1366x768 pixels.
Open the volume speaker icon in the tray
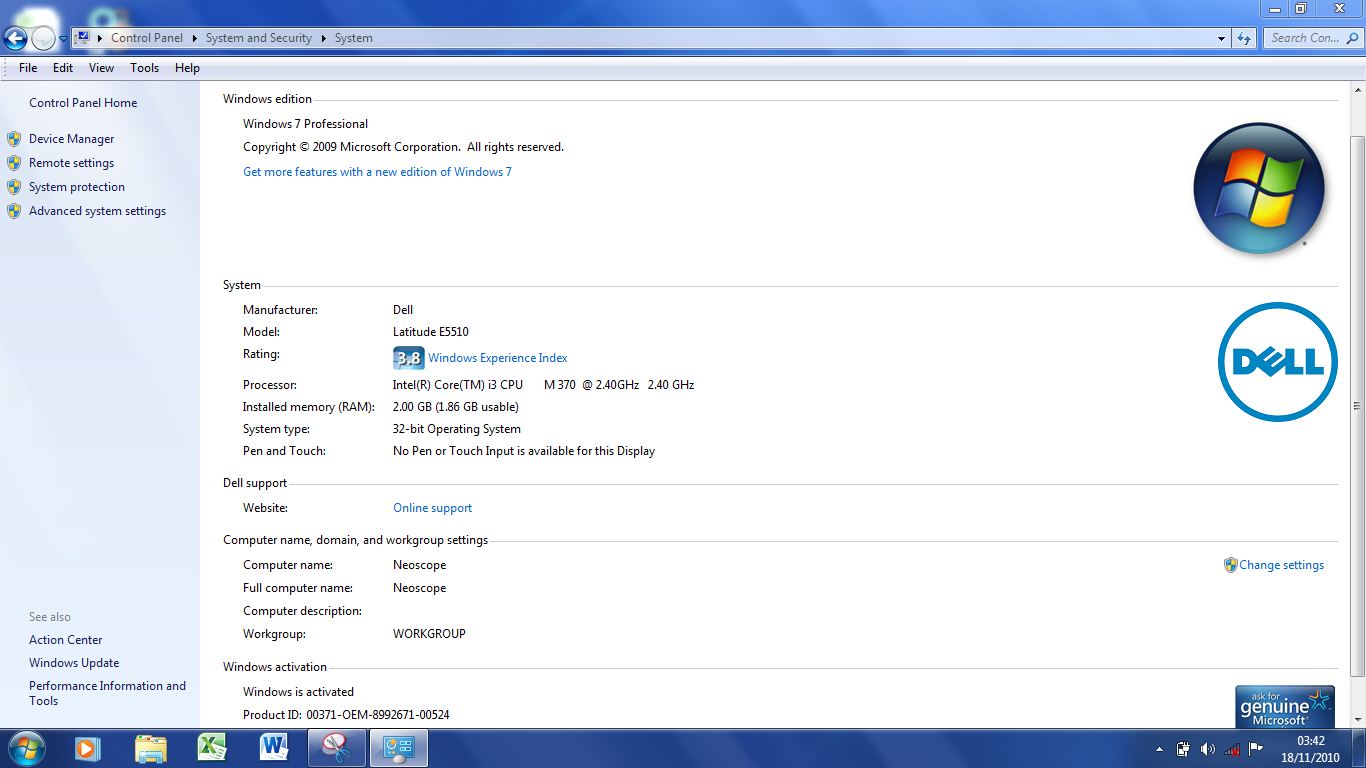1208,749
